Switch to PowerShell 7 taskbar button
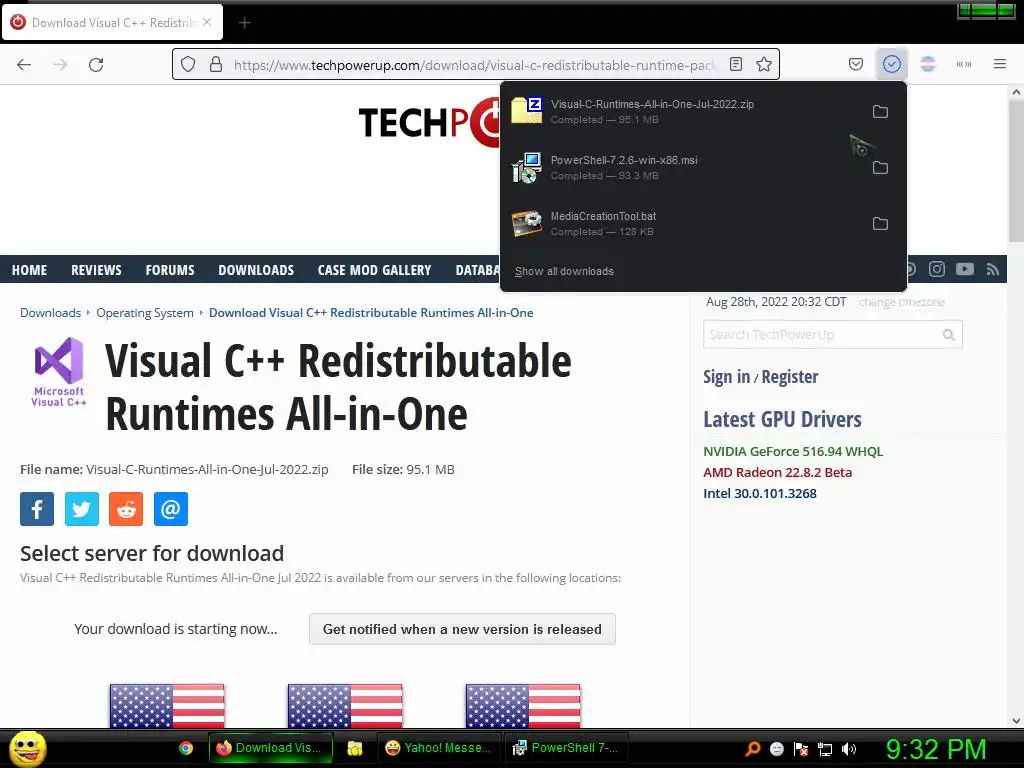This screenshot has height=768, width=1024. [566, 748]
